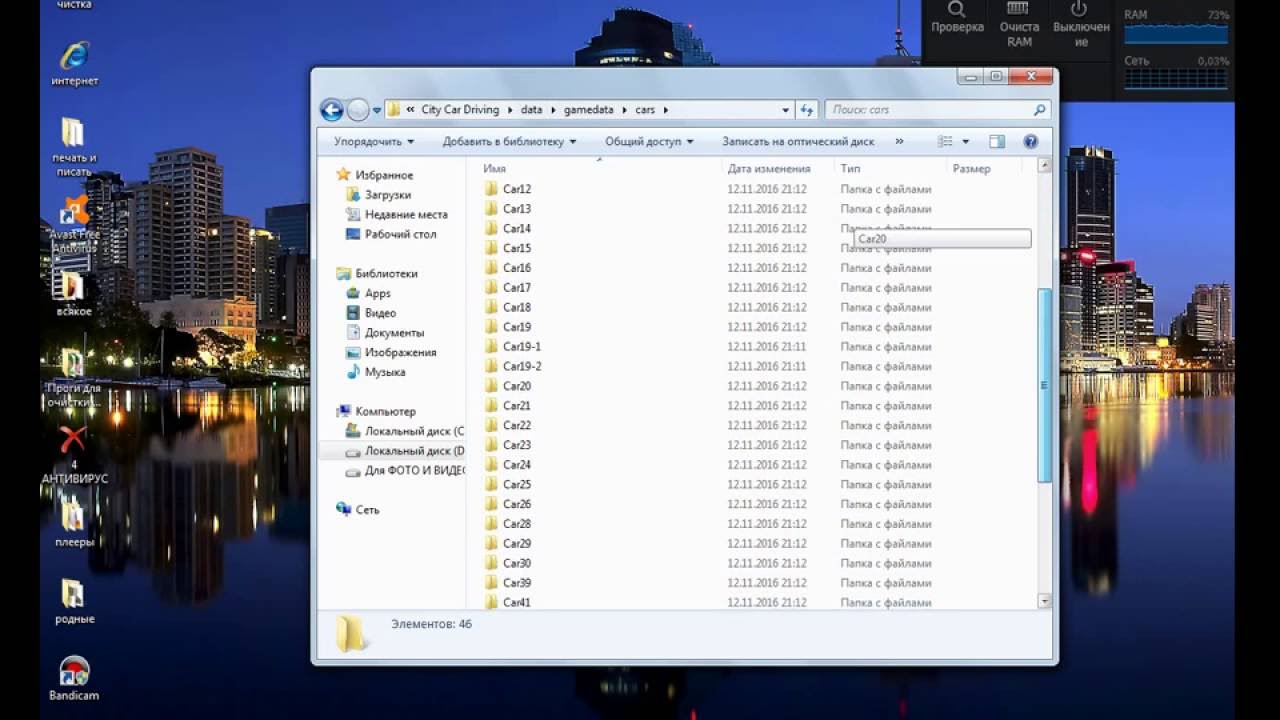
Task: Select Библиотеки in the navigation pane
Action: click(386, 273)
